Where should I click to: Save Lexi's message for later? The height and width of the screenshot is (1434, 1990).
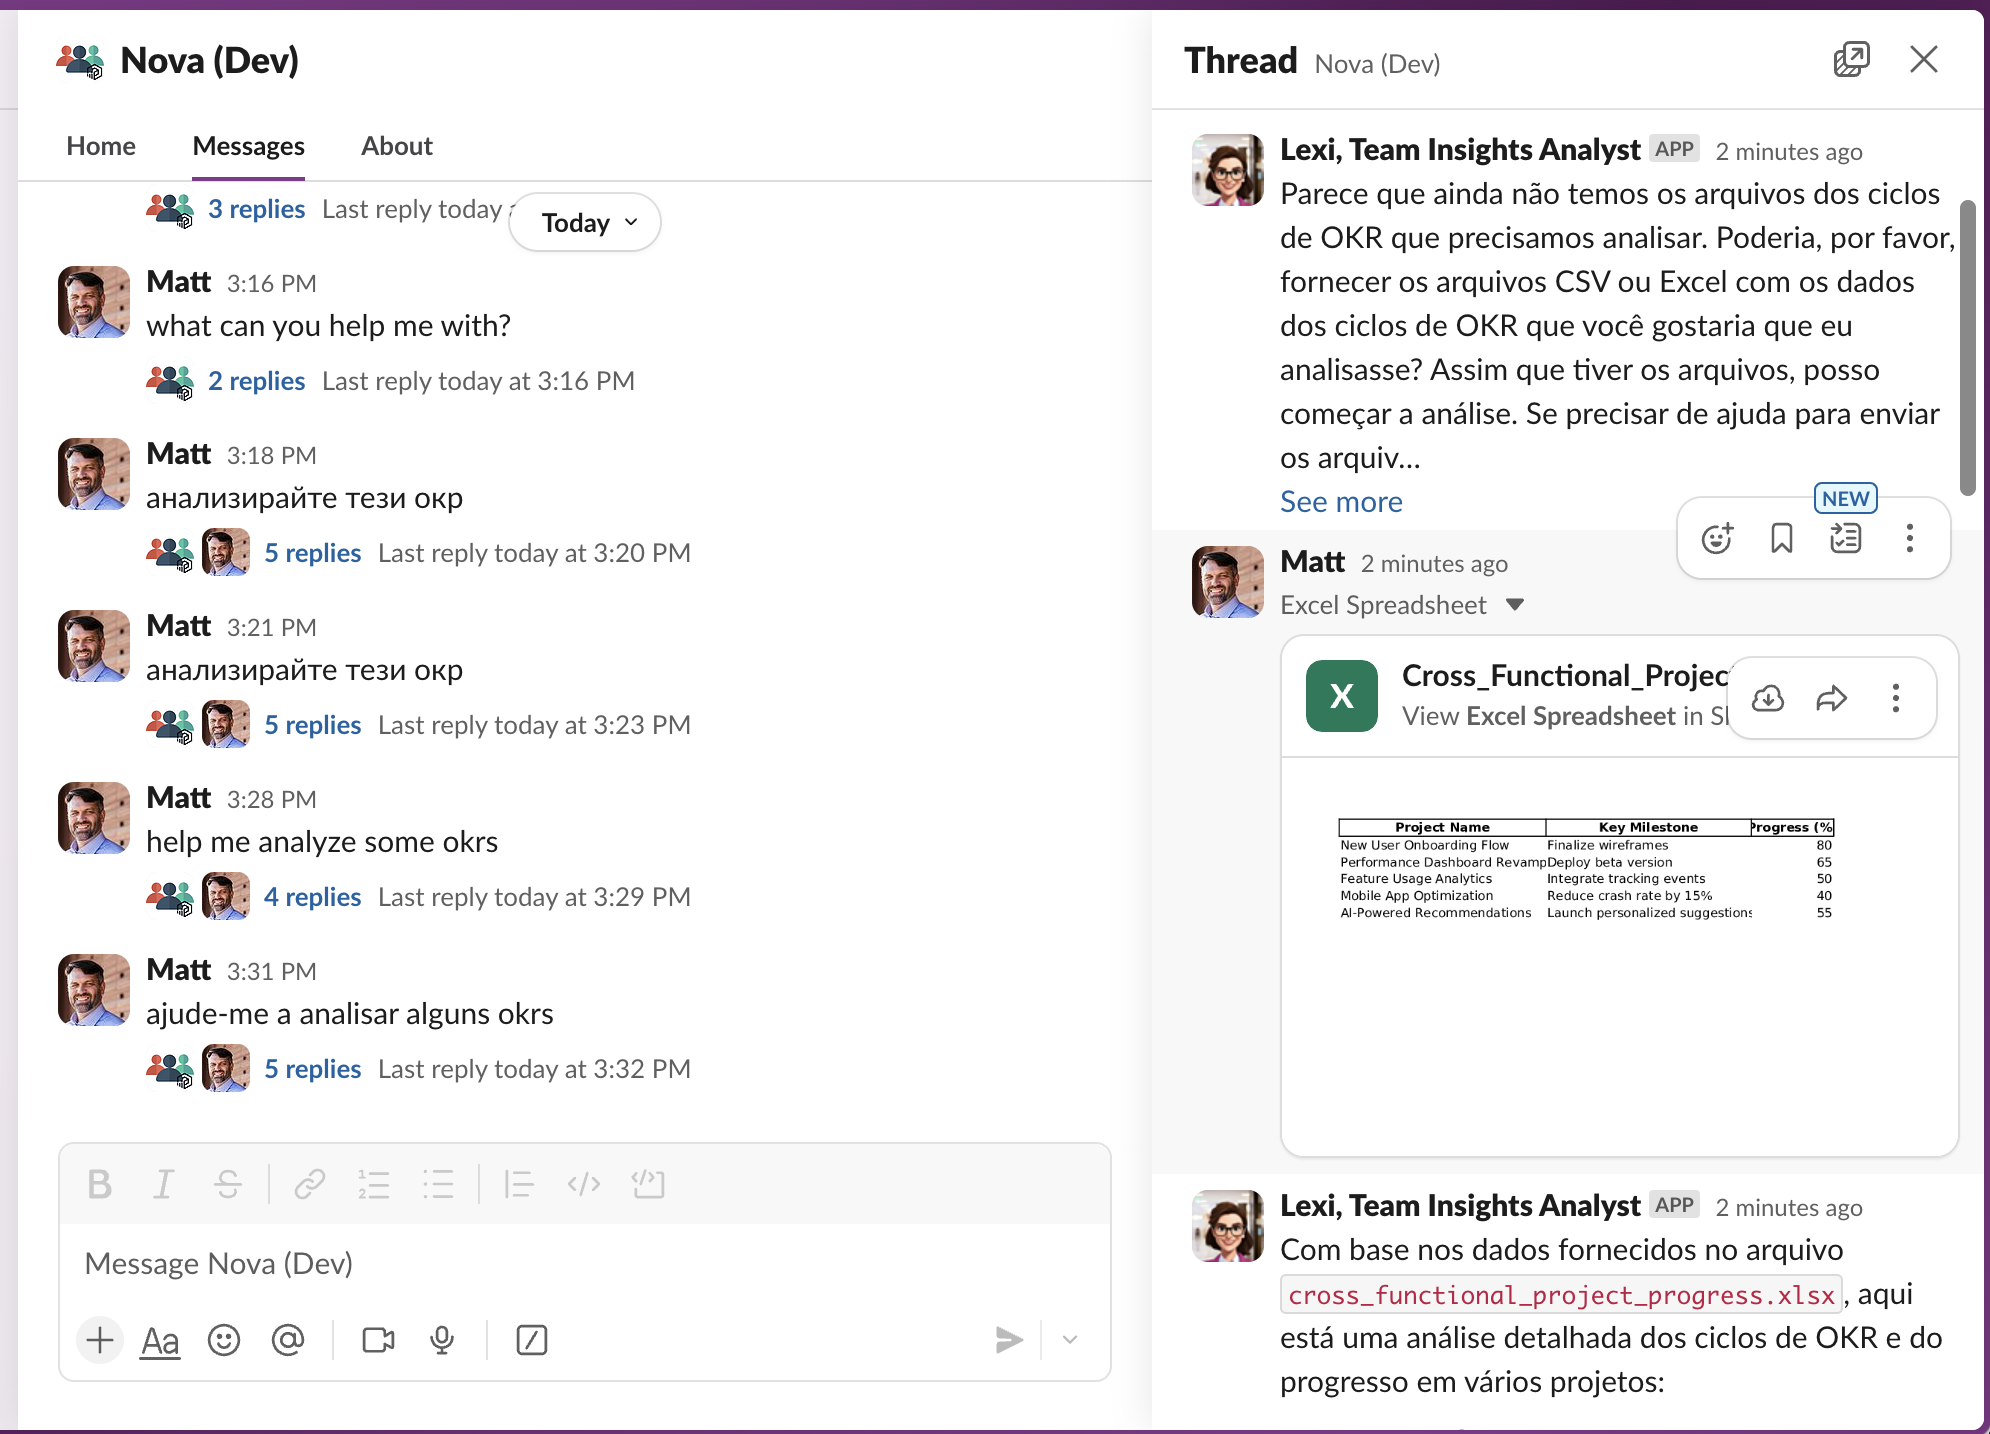(1780, 538)
